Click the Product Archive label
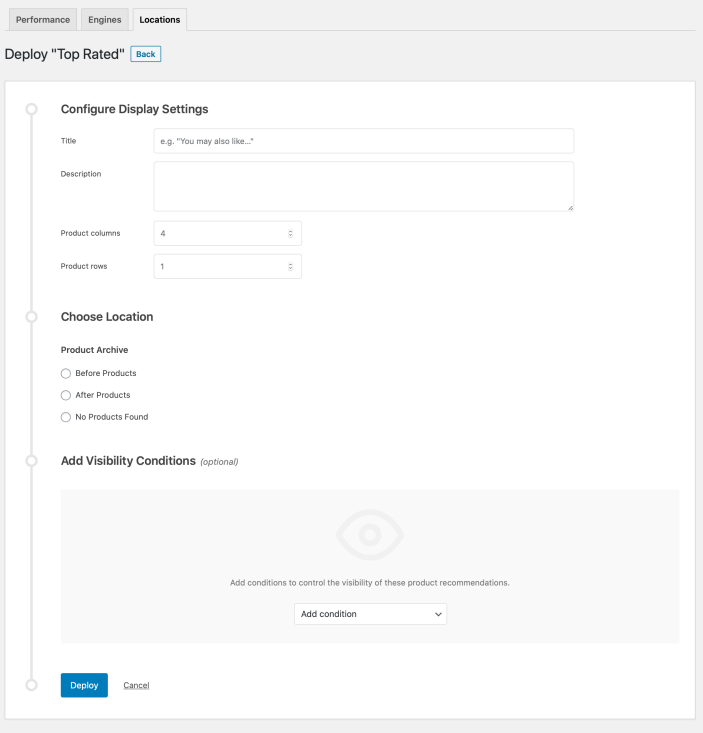The width and height of the screenshot is (703, 733). pos(94,350)
